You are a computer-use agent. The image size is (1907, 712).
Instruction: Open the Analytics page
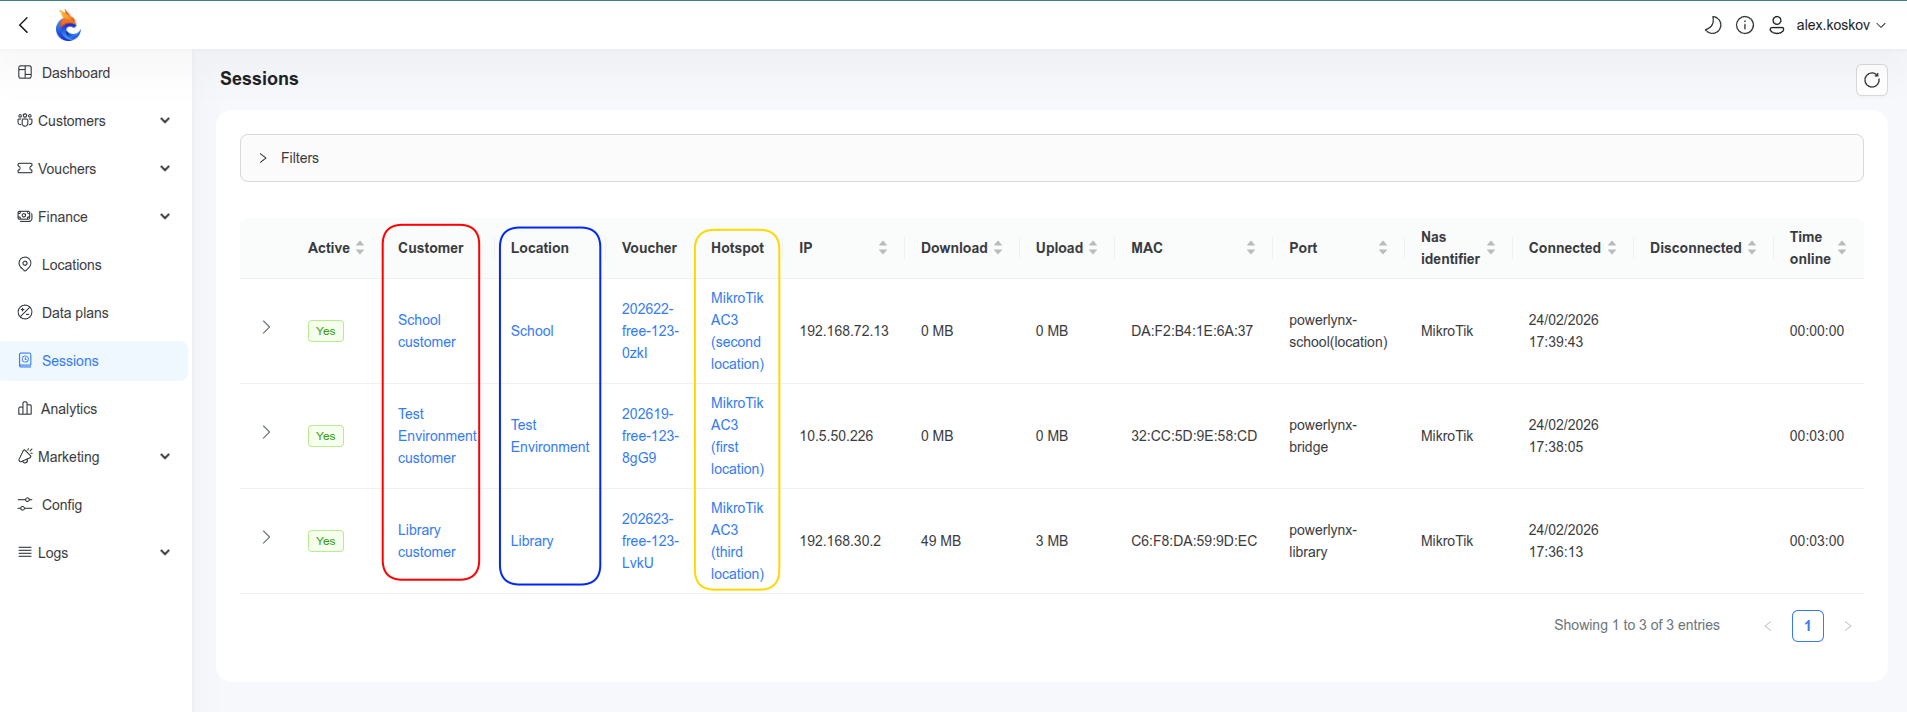[x=68, y=409]
